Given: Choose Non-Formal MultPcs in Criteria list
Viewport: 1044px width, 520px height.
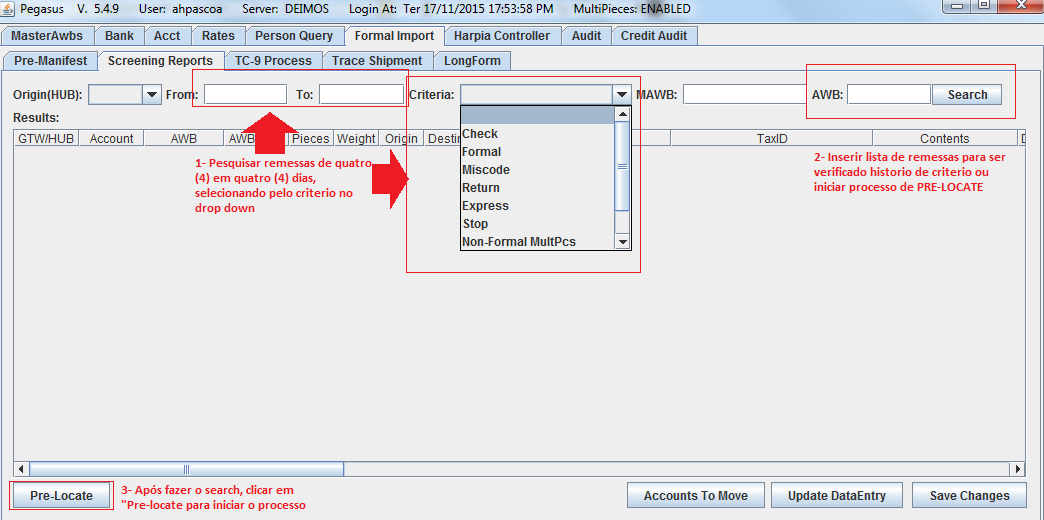Looking at the screenshot, I should [537, 242].
